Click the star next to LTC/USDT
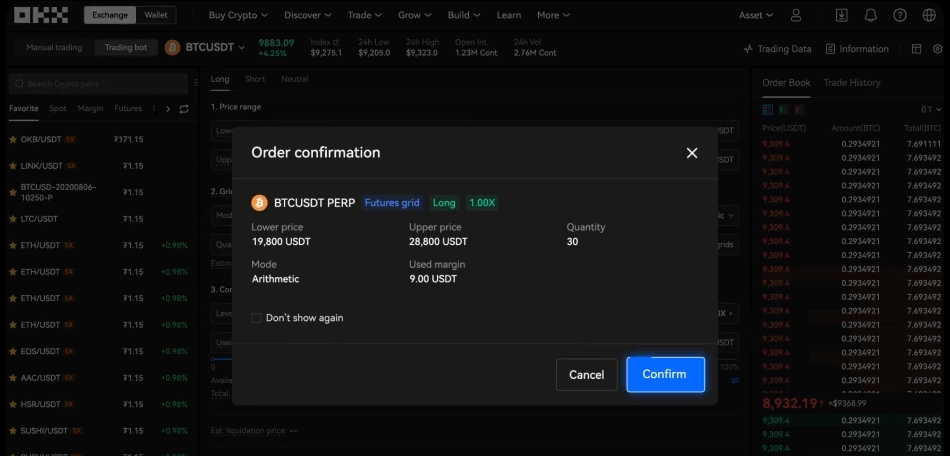950x456 pixels. pos(13,219)
